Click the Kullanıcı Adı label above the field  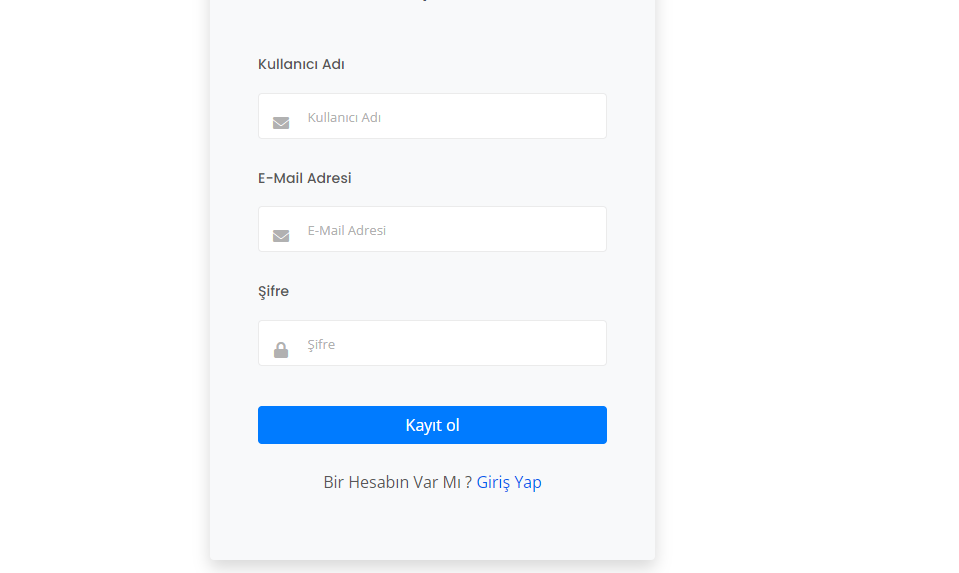pos(301,64)
